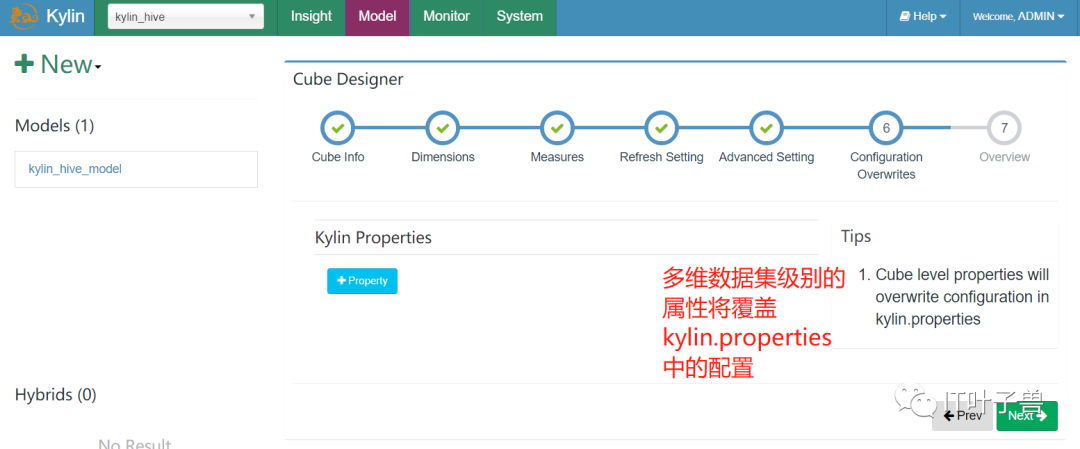Image resolution: width=1080 pixels, height=449 pixels.
Task: Click the Kylin logo icon
Action: click(x=23, y=17)
